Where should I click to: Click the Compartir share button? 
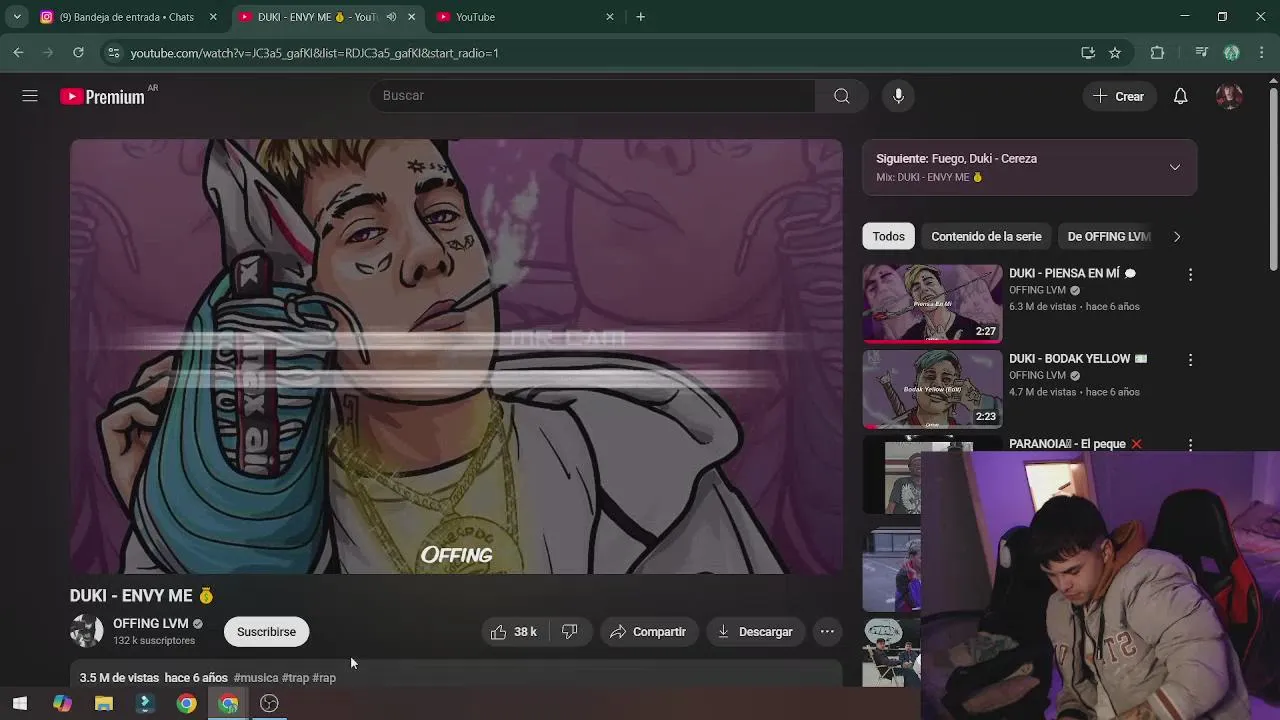point(648,632)
